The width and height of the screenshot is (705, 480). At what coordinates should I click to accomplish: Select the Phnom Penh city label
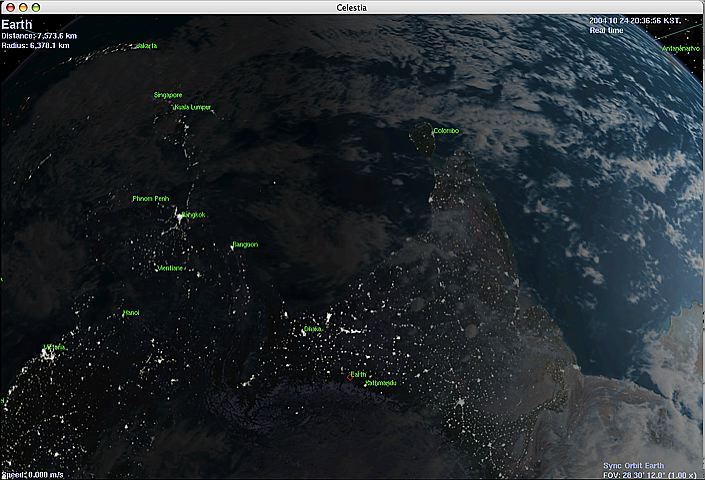tap(151, 198)
